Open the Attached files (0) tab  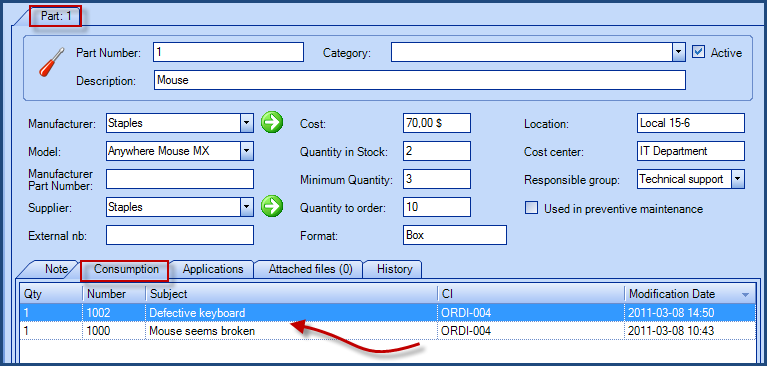point(310,269)
